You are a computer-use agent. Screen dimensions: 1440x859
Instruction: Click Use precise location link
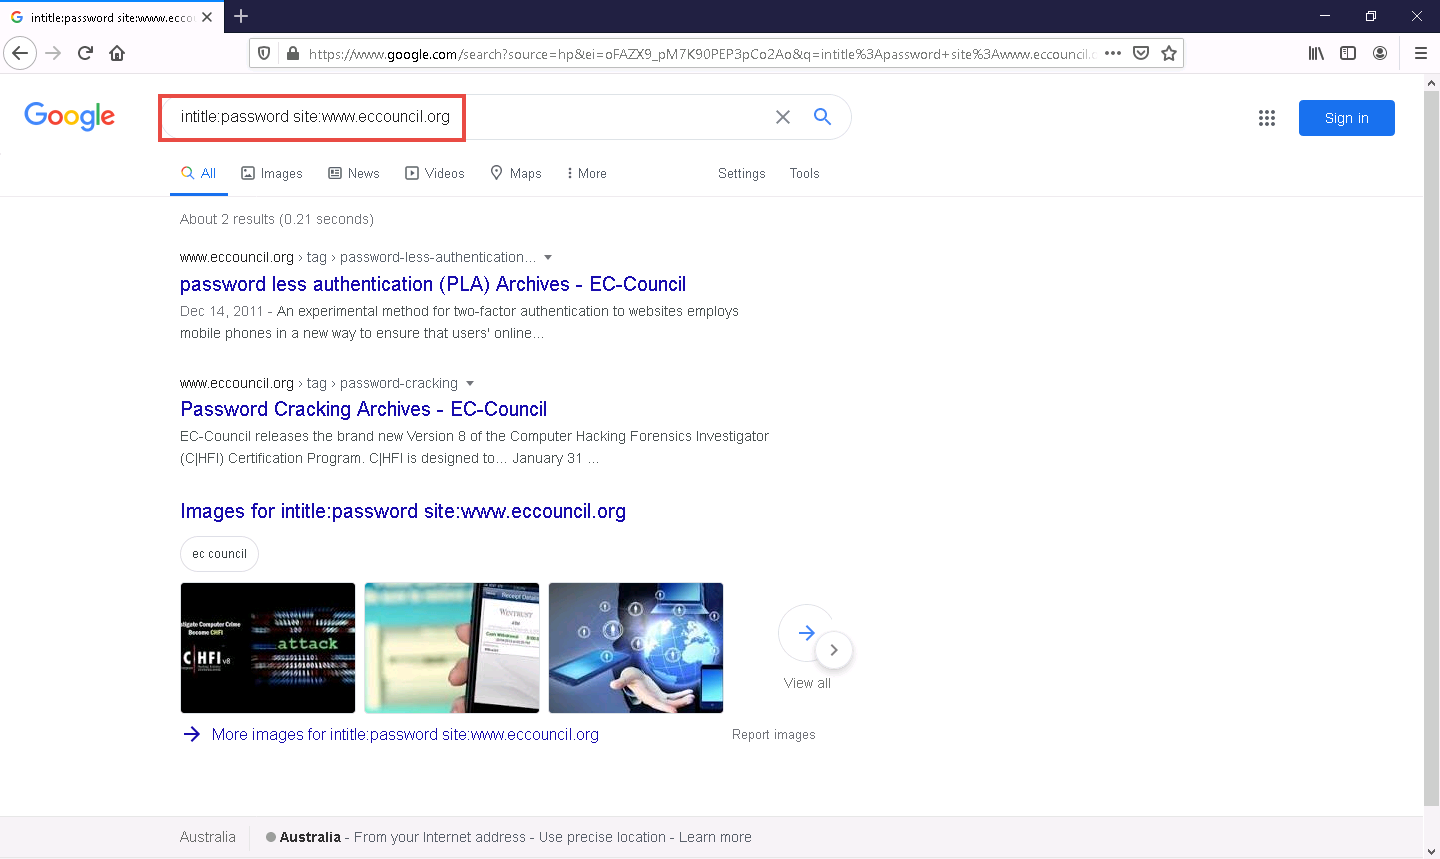pyautogui.click(x=602, y=837)
